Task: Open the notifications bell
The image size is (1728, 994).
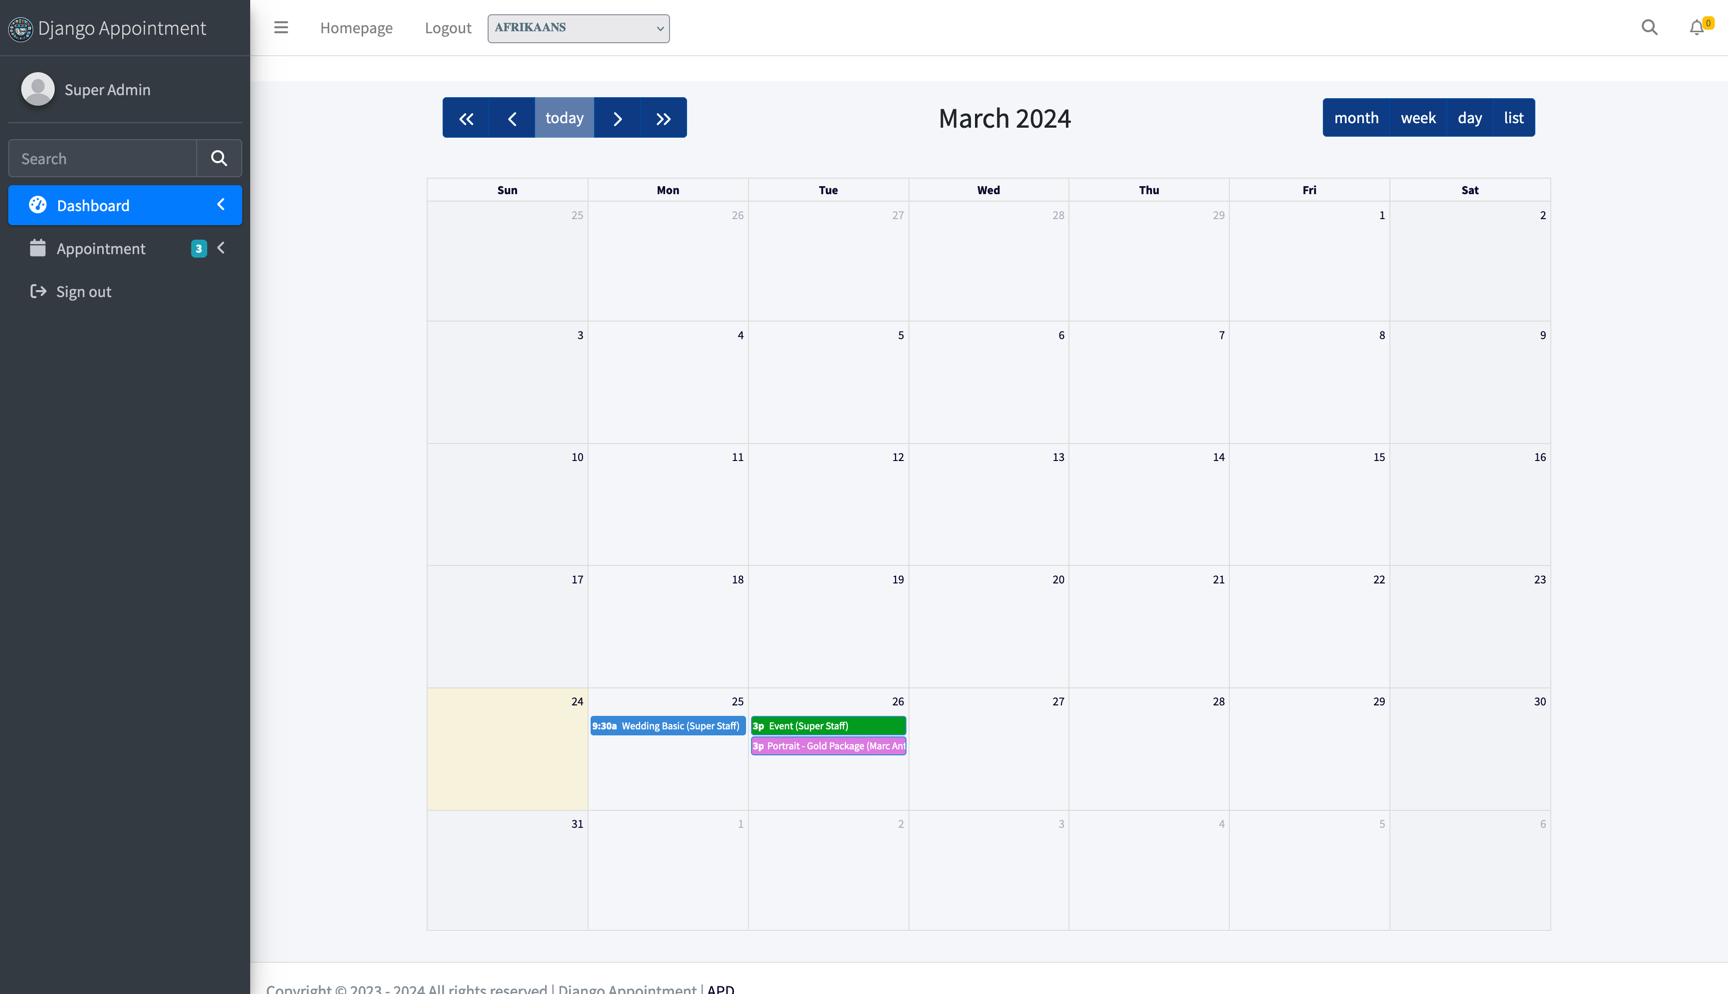Action: 1698,28
